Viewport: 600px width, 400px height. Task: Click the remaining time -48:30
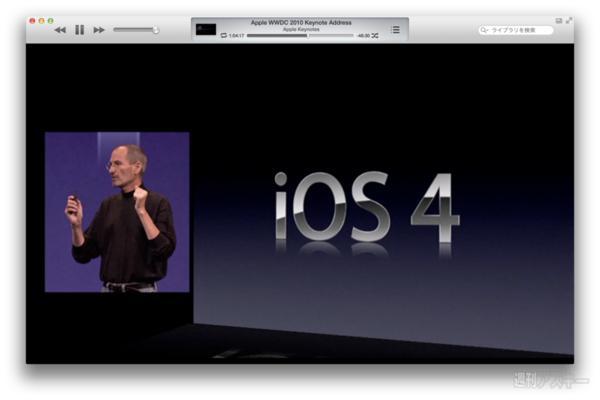(363, 36)
